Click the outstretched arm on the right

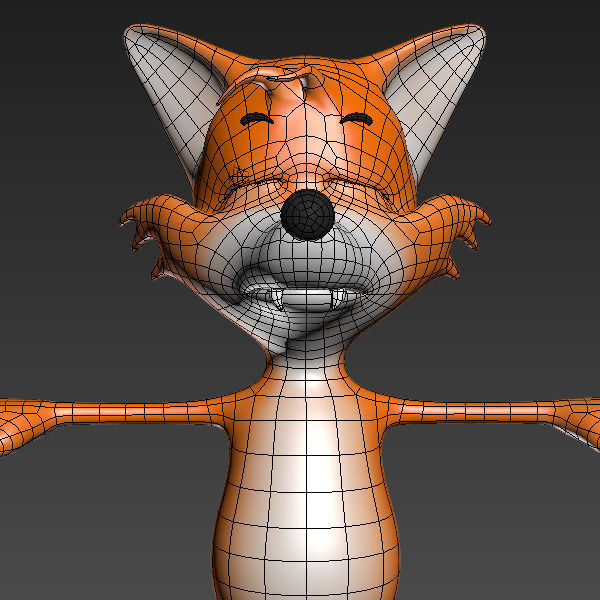[x=471, y=412]
